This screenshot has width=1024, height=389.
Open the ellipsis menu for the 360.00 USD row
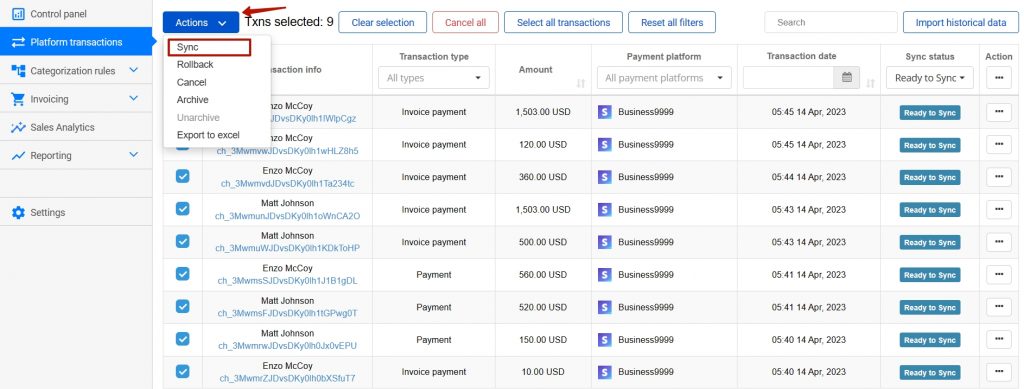click(999, 178)
